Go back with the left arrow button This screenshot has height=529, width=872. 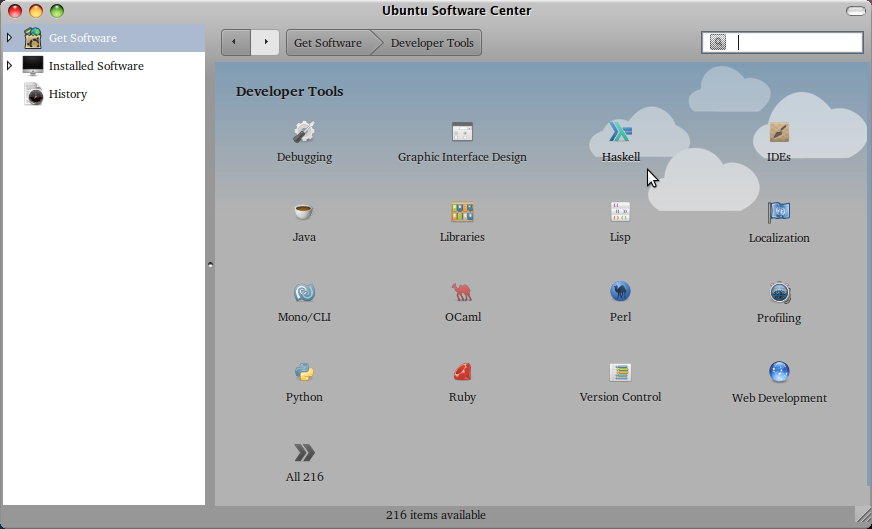pos(236,42)
